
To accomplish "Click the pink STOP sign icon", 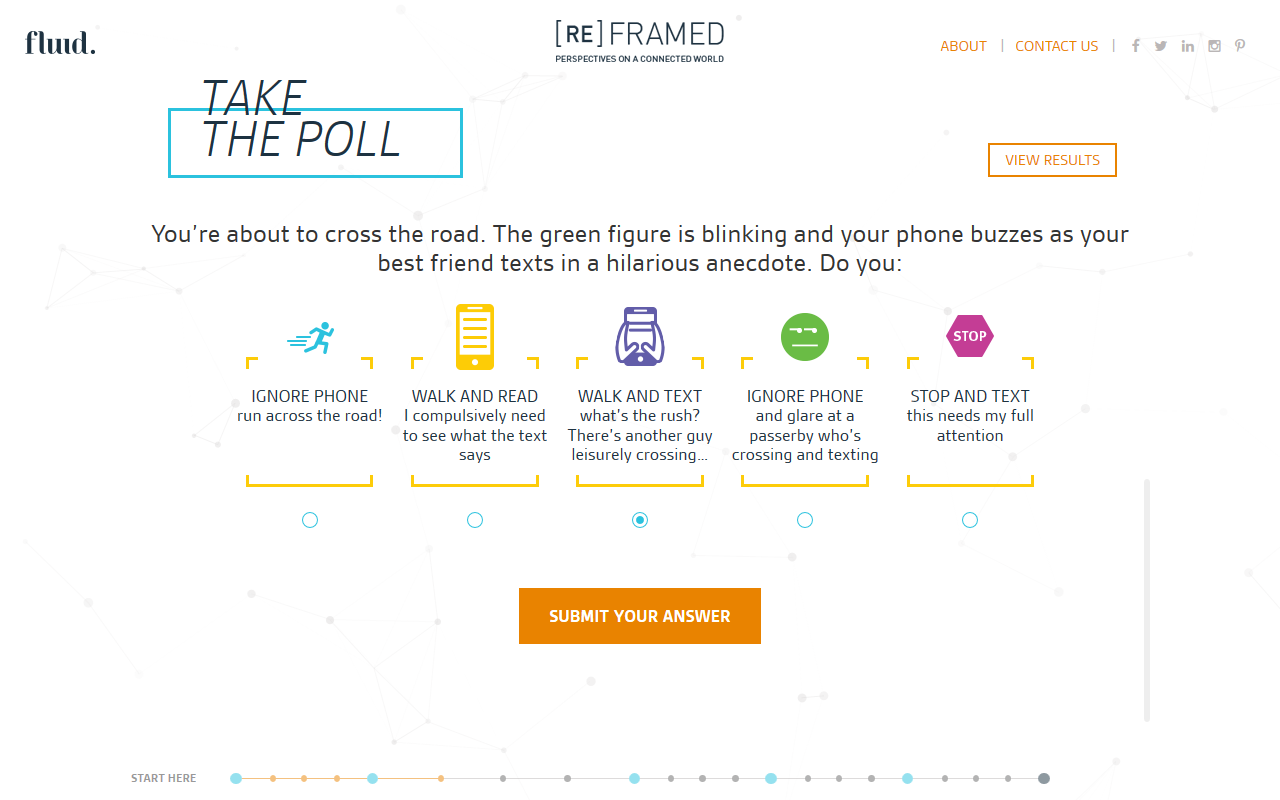I will tap(969, 336).
